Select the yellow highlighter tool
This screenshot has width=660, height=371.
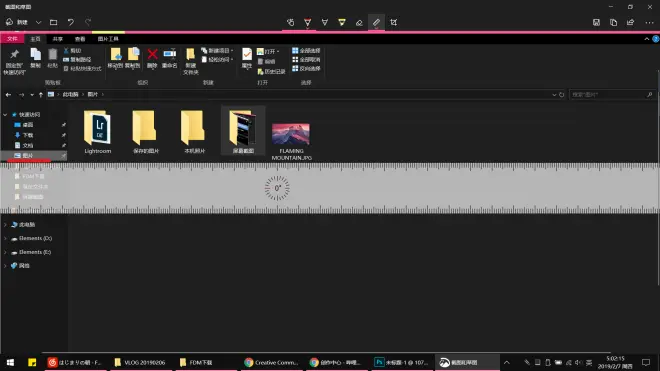click(x=342, y=22)
